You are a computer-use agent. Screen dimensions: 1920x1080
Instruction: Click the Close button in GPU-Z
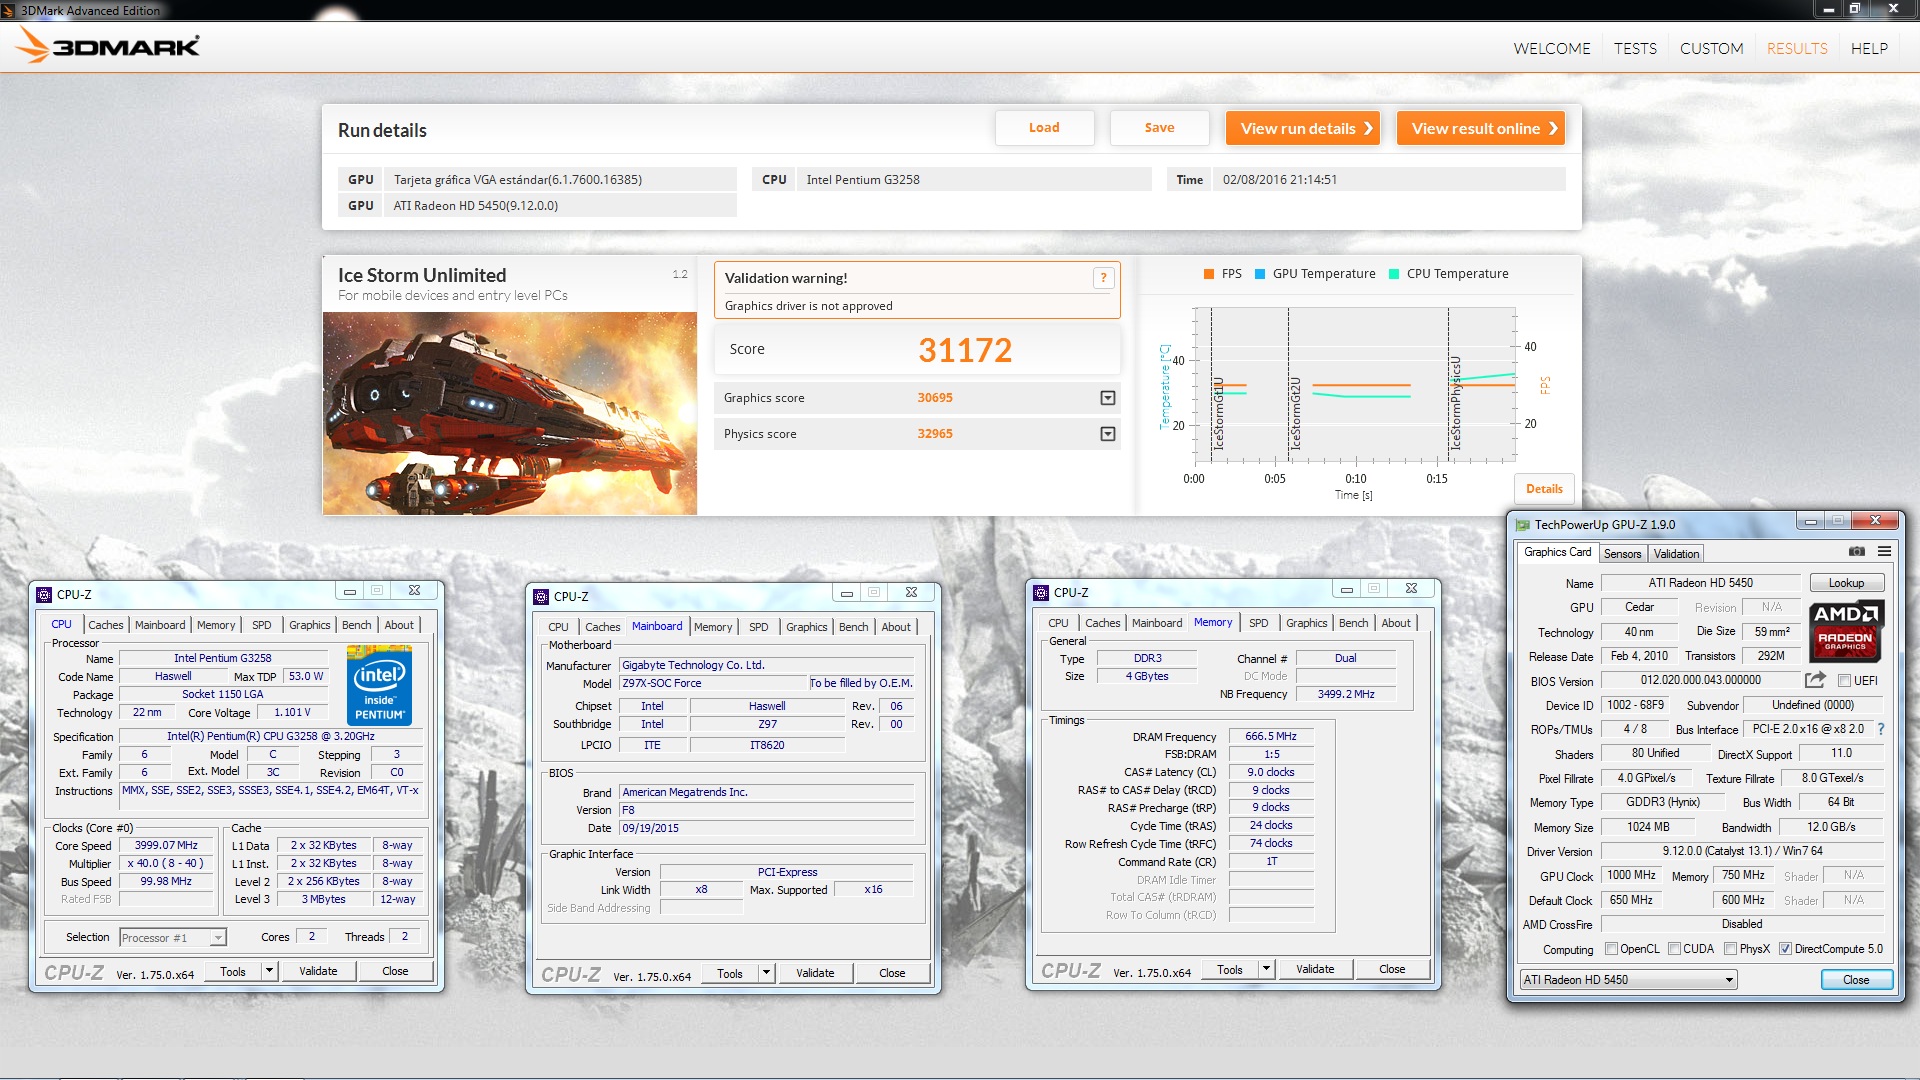click(1856, 980)
